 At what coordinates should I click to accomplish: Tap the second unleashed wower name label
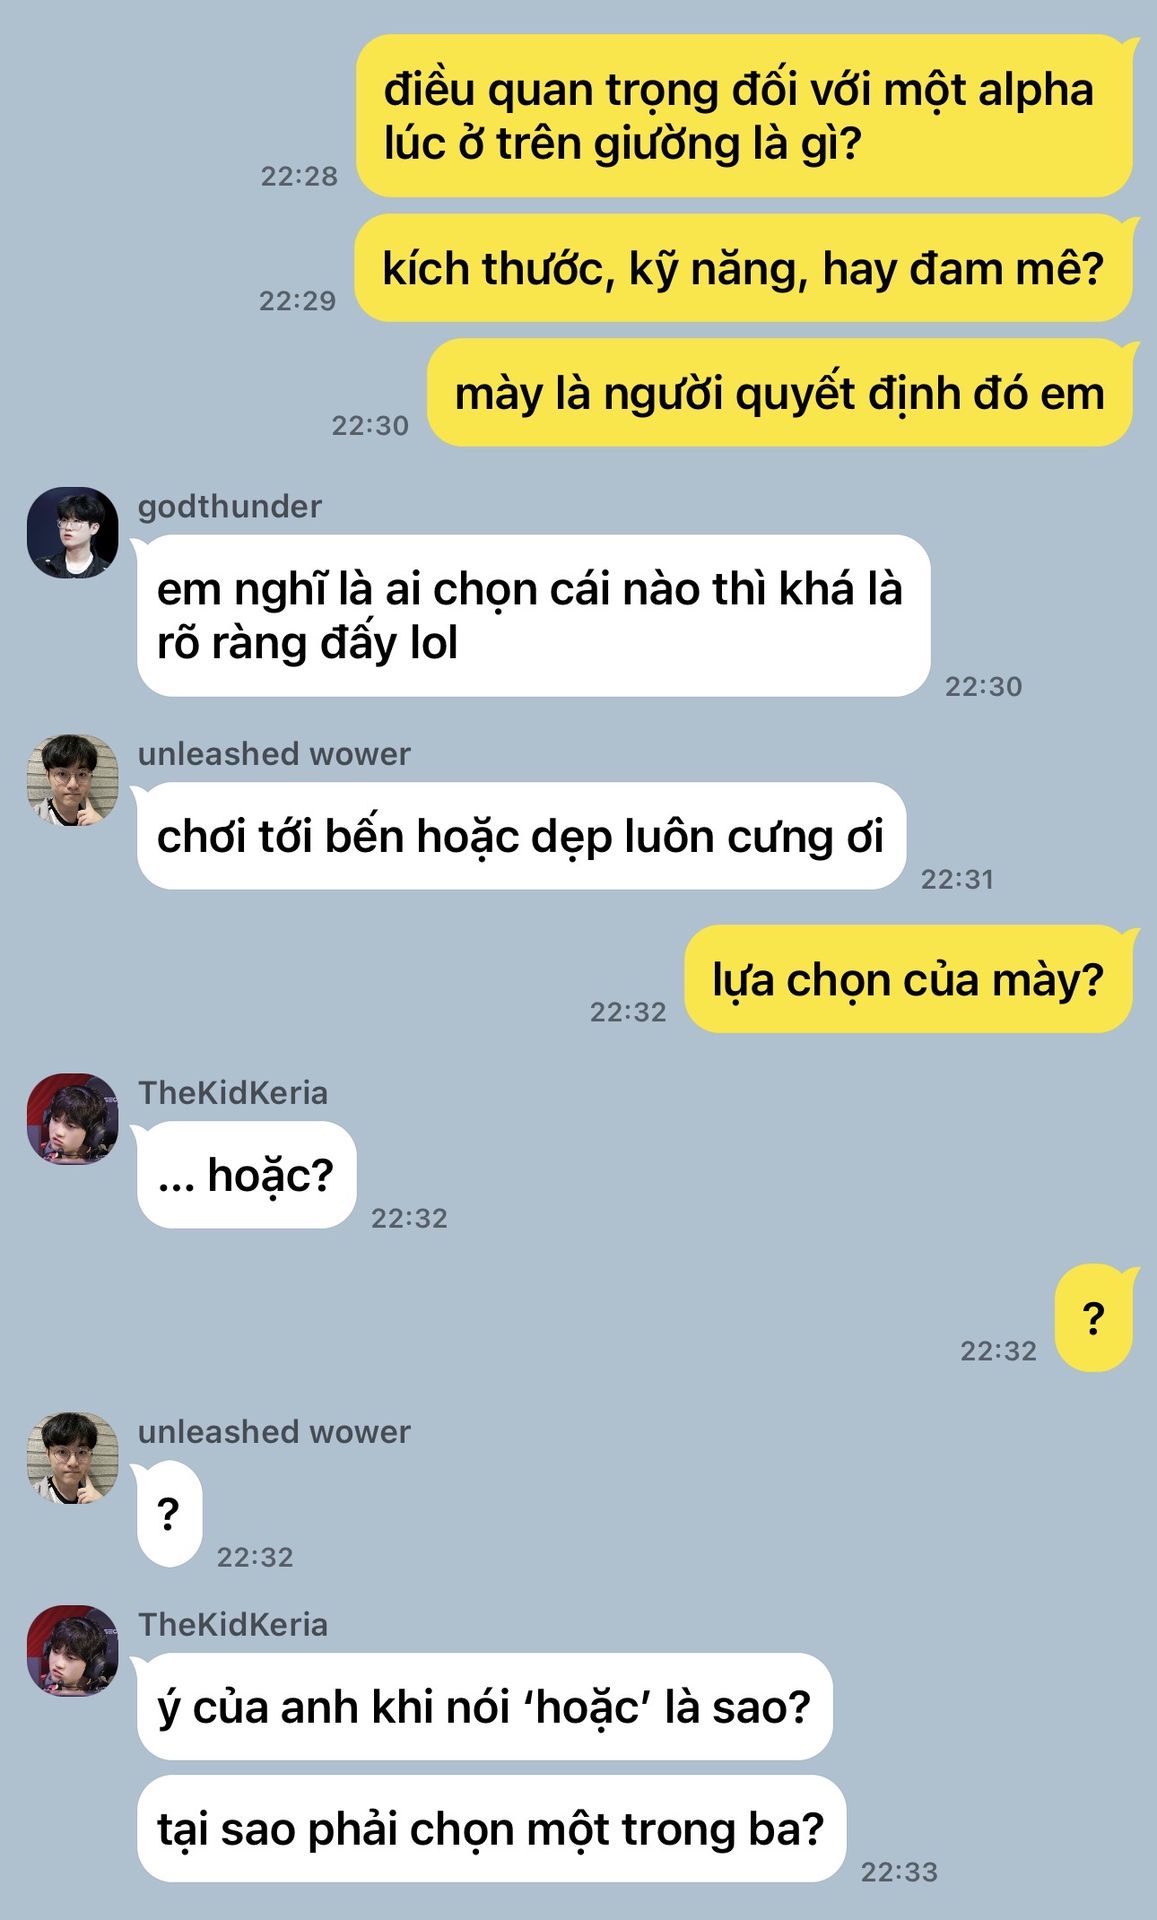pyautogui.click(x=274, y=1432)
